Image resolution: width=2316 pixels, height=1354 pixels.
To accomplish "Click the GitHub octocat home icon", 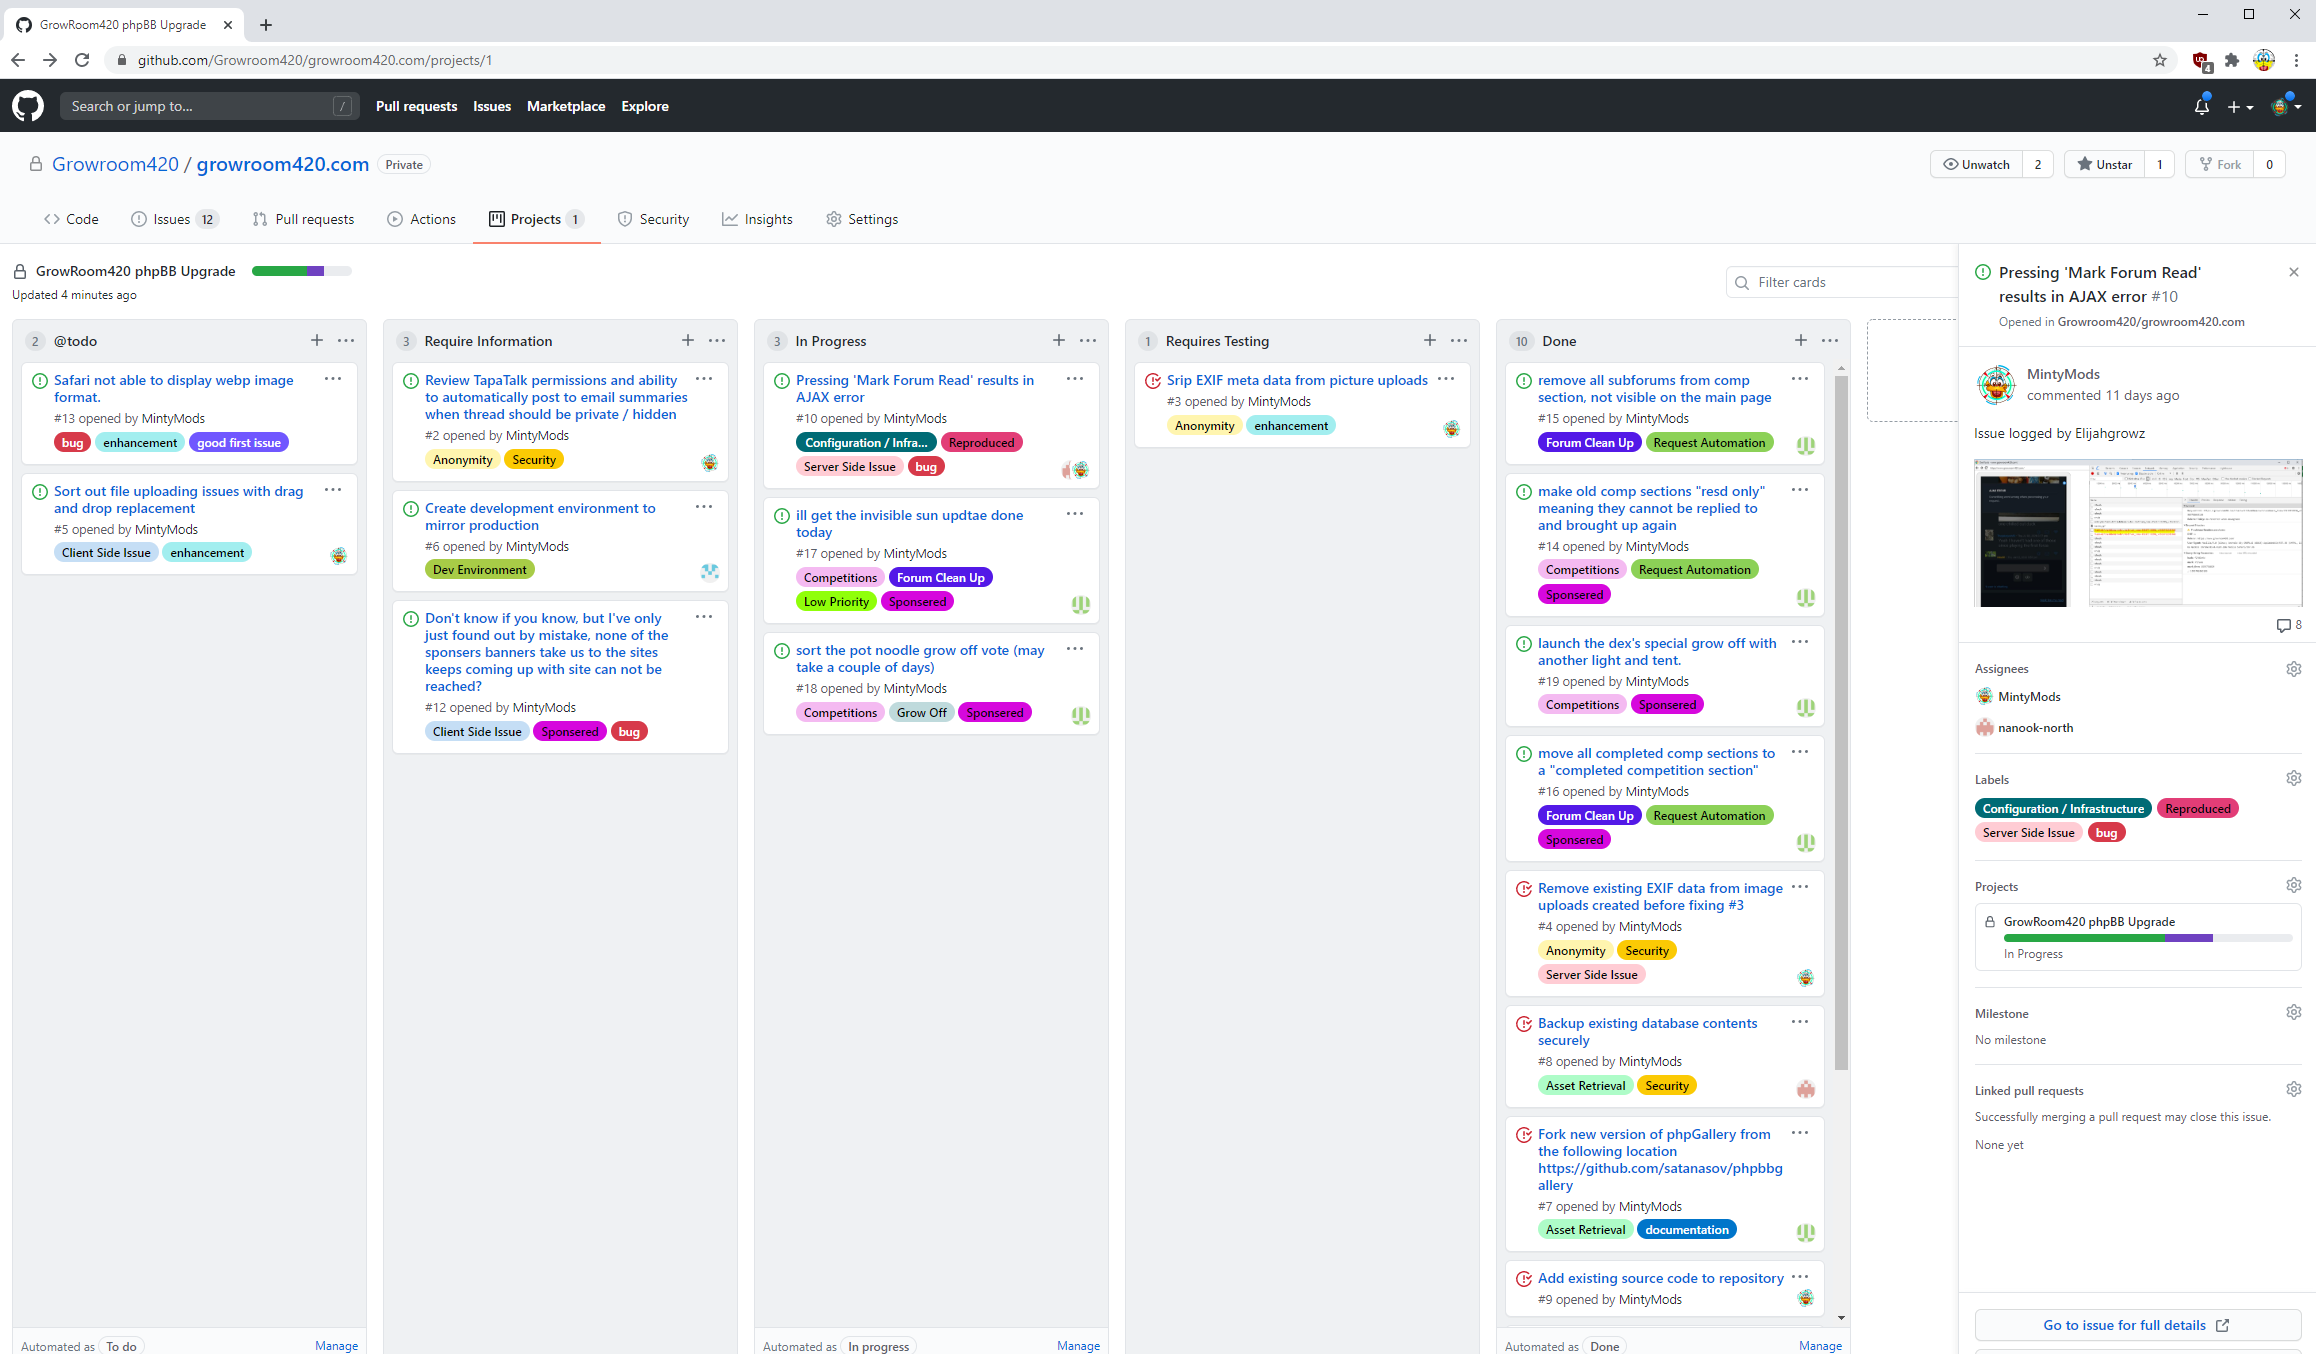I will coord(28,106).
